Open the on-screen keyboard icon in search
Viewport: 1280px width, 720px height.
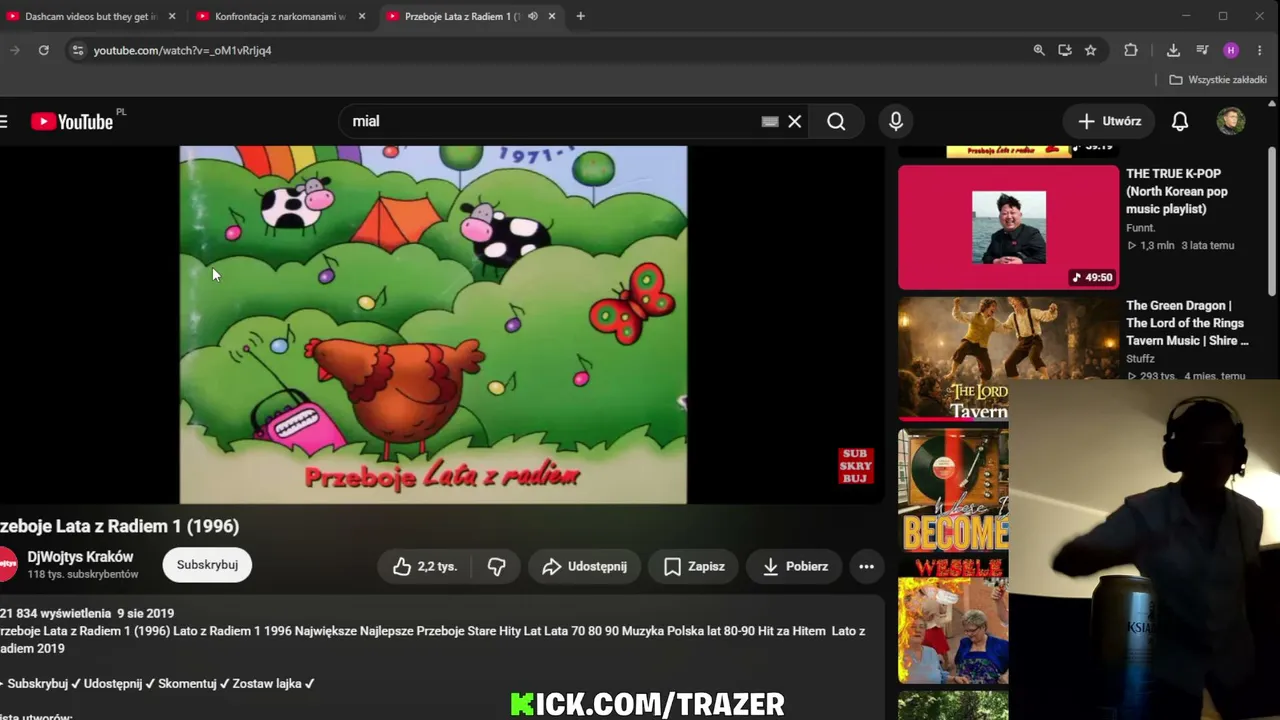[770, 121]
